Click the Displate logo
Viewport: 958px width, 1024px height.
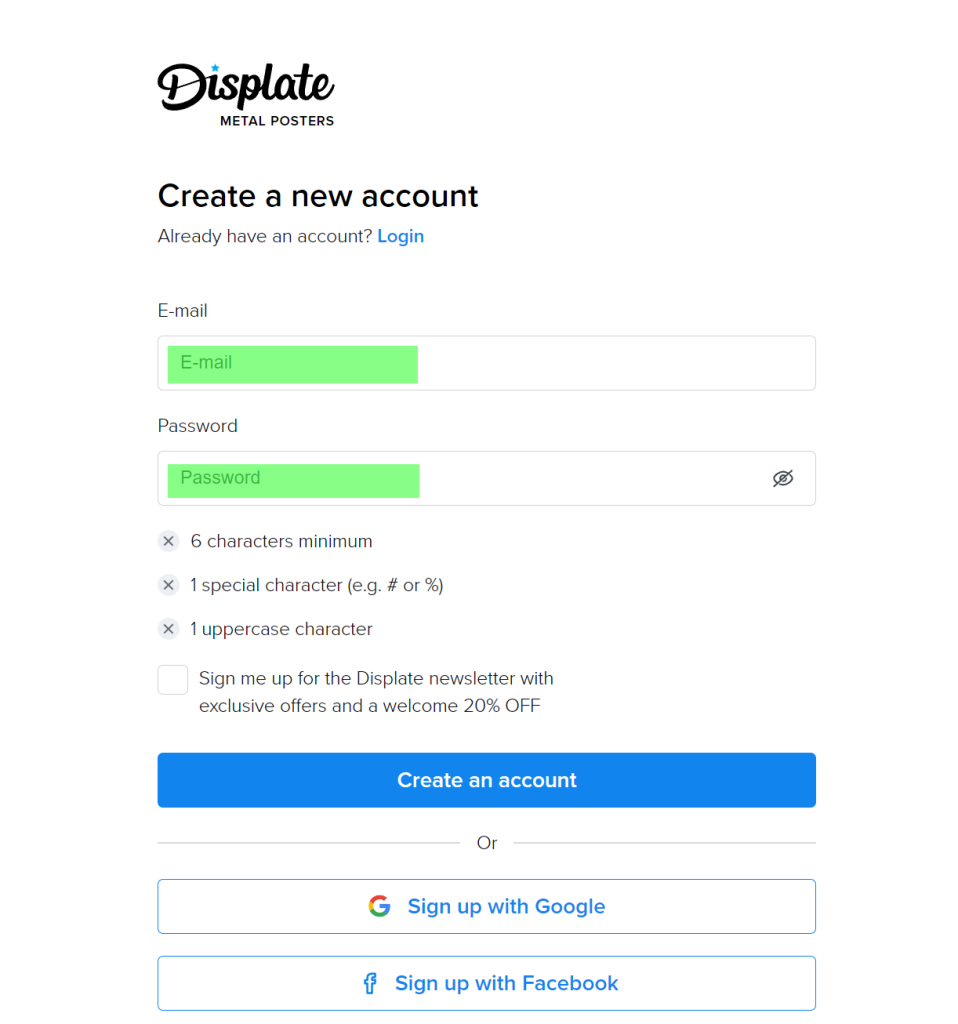(245, 88)
